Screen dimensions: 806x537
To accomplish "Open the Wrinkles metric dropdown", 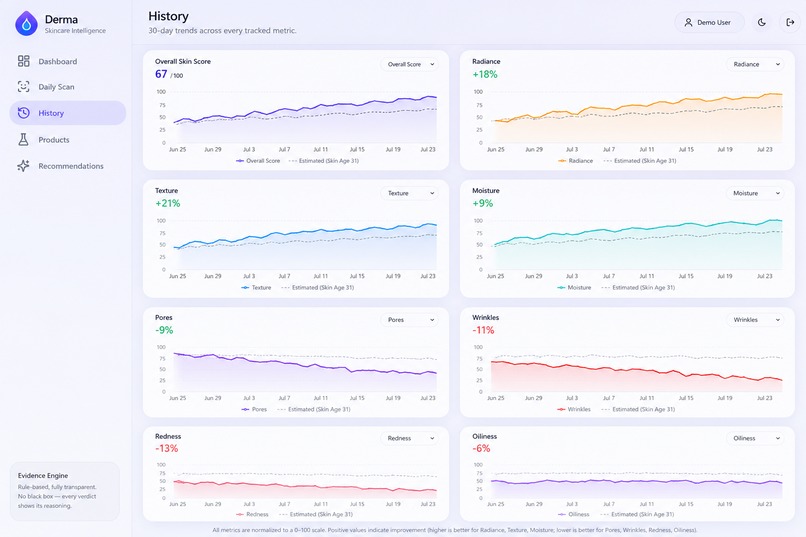I will [x=755, y=320].
